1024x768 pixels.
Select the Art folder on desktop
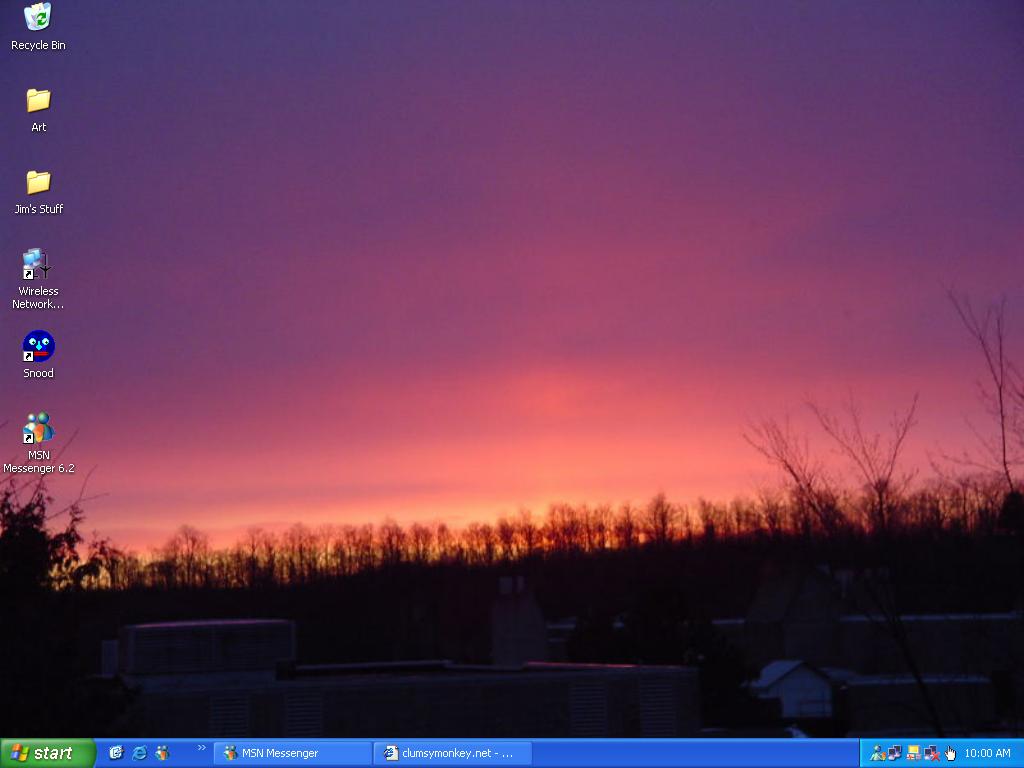pos(38,100)
